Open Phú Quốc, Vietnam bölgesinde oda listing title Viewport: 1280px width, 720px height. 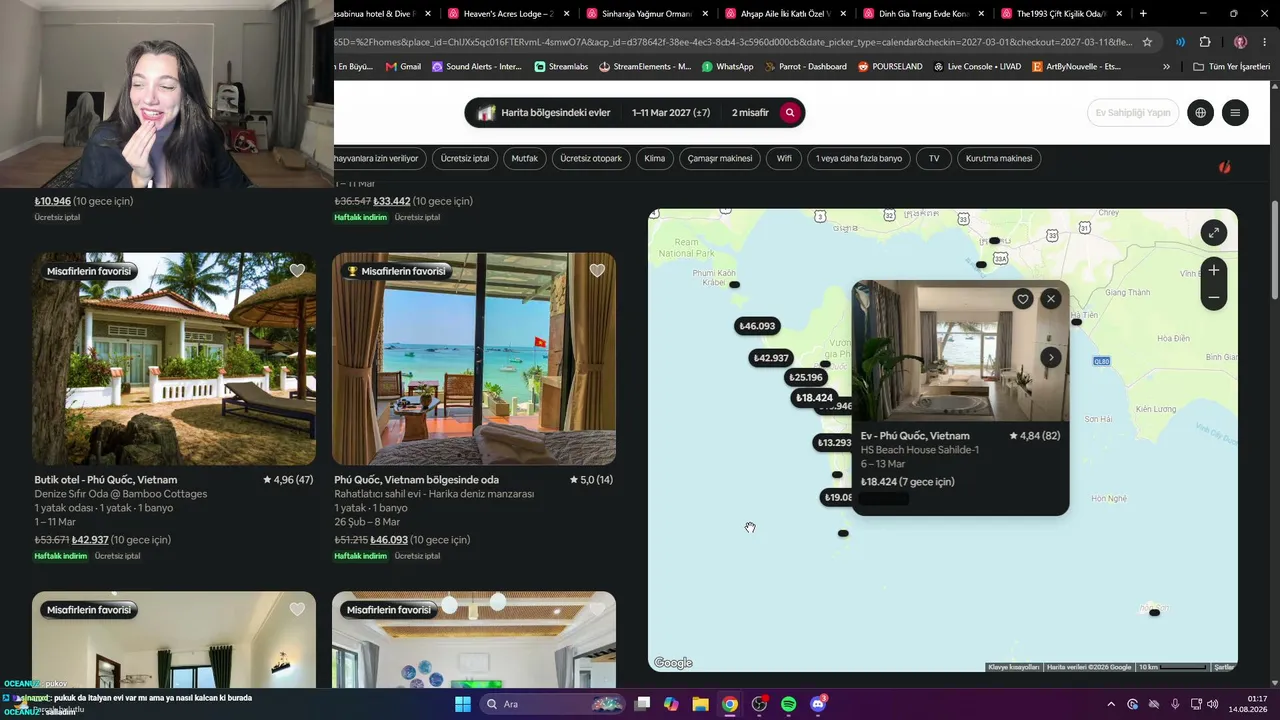click(x=416, y=480)
